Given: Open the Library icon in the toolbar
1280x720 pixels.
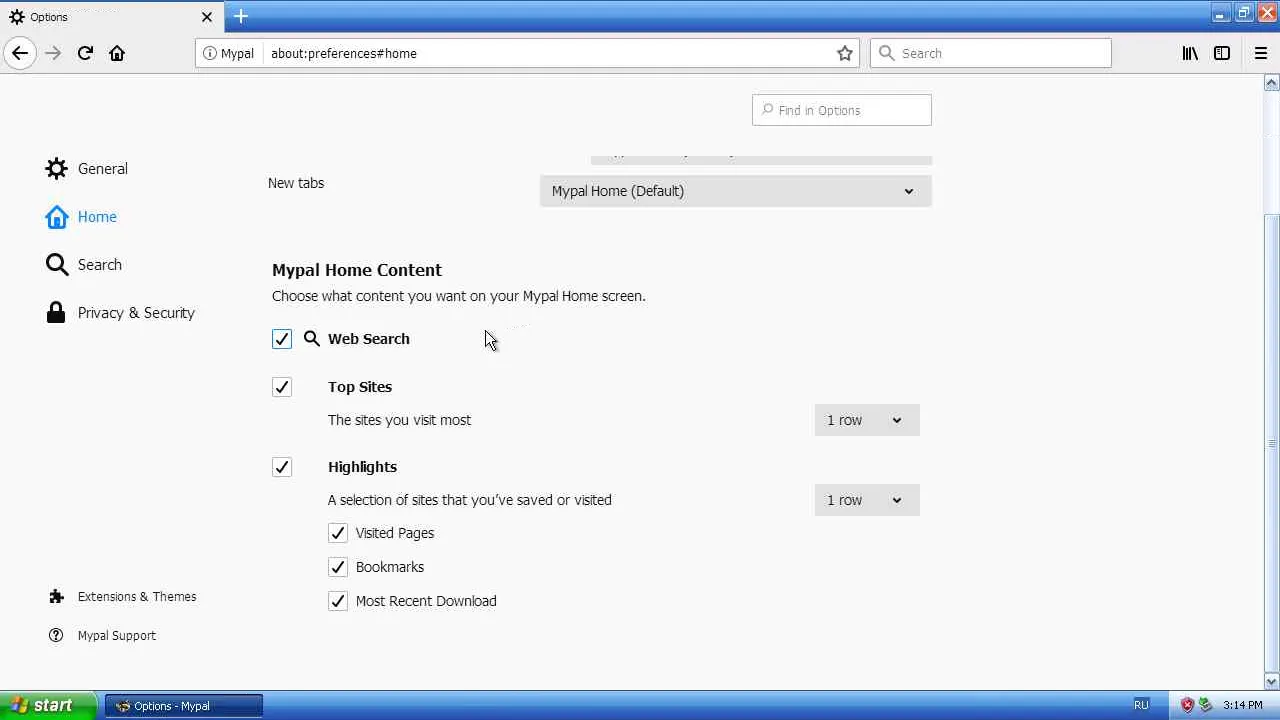Looking at the screenshot, I should pos(1190,53).
